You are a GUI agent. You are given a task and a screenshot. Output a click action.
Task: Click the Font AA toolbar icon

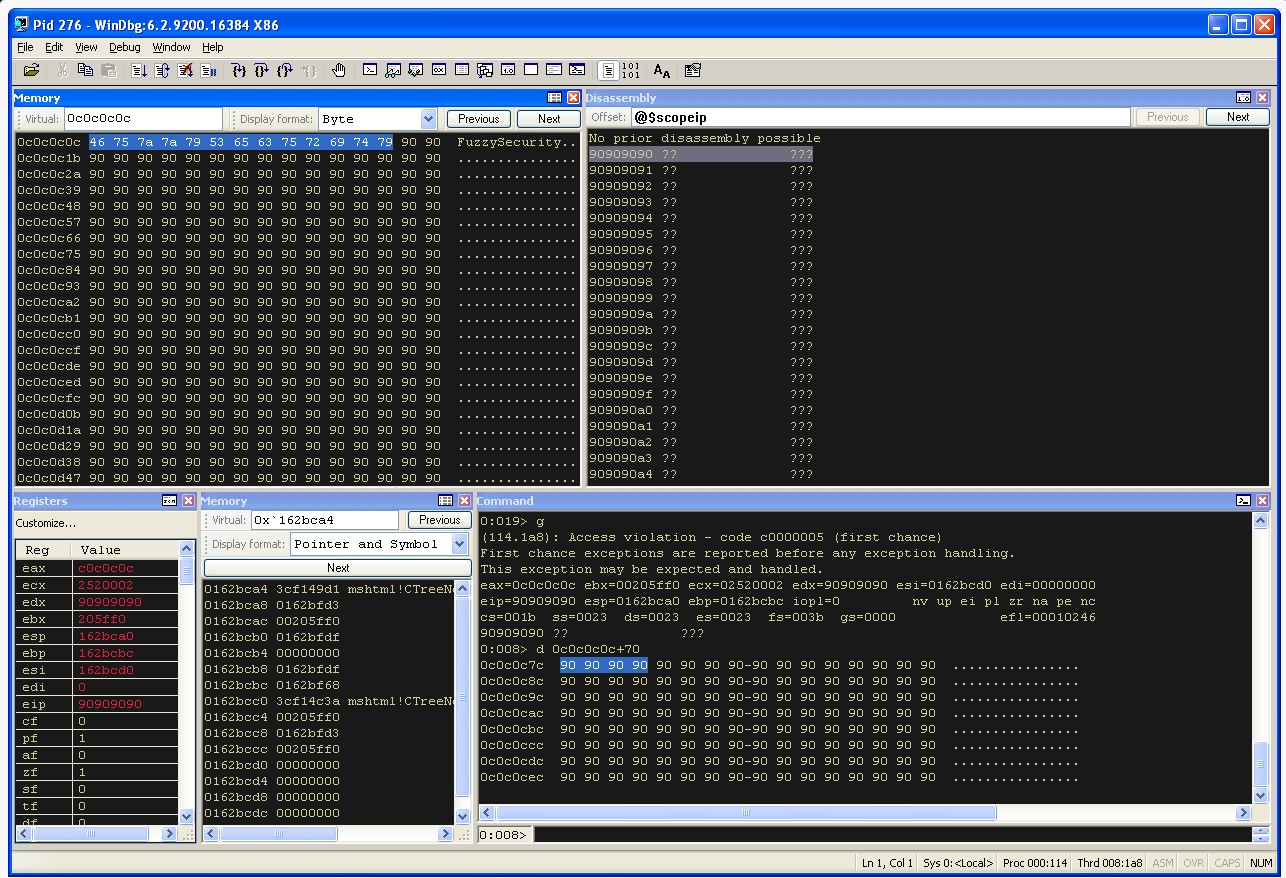click(x=662, y=70)
